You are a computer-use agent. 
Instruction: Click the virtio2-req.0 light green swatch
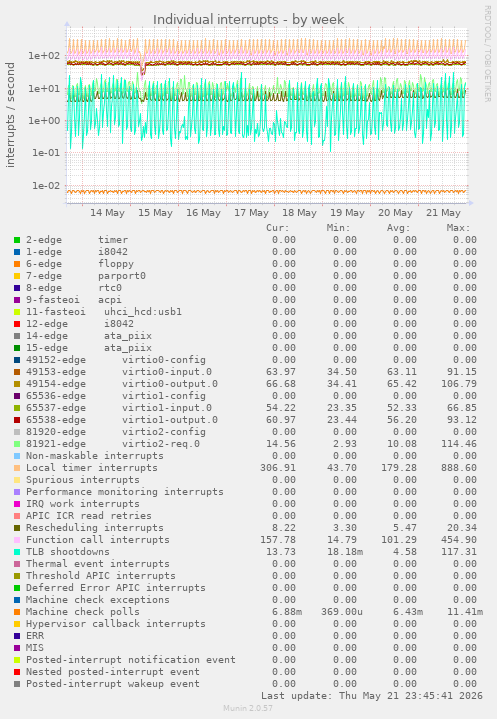click(17, 444)
